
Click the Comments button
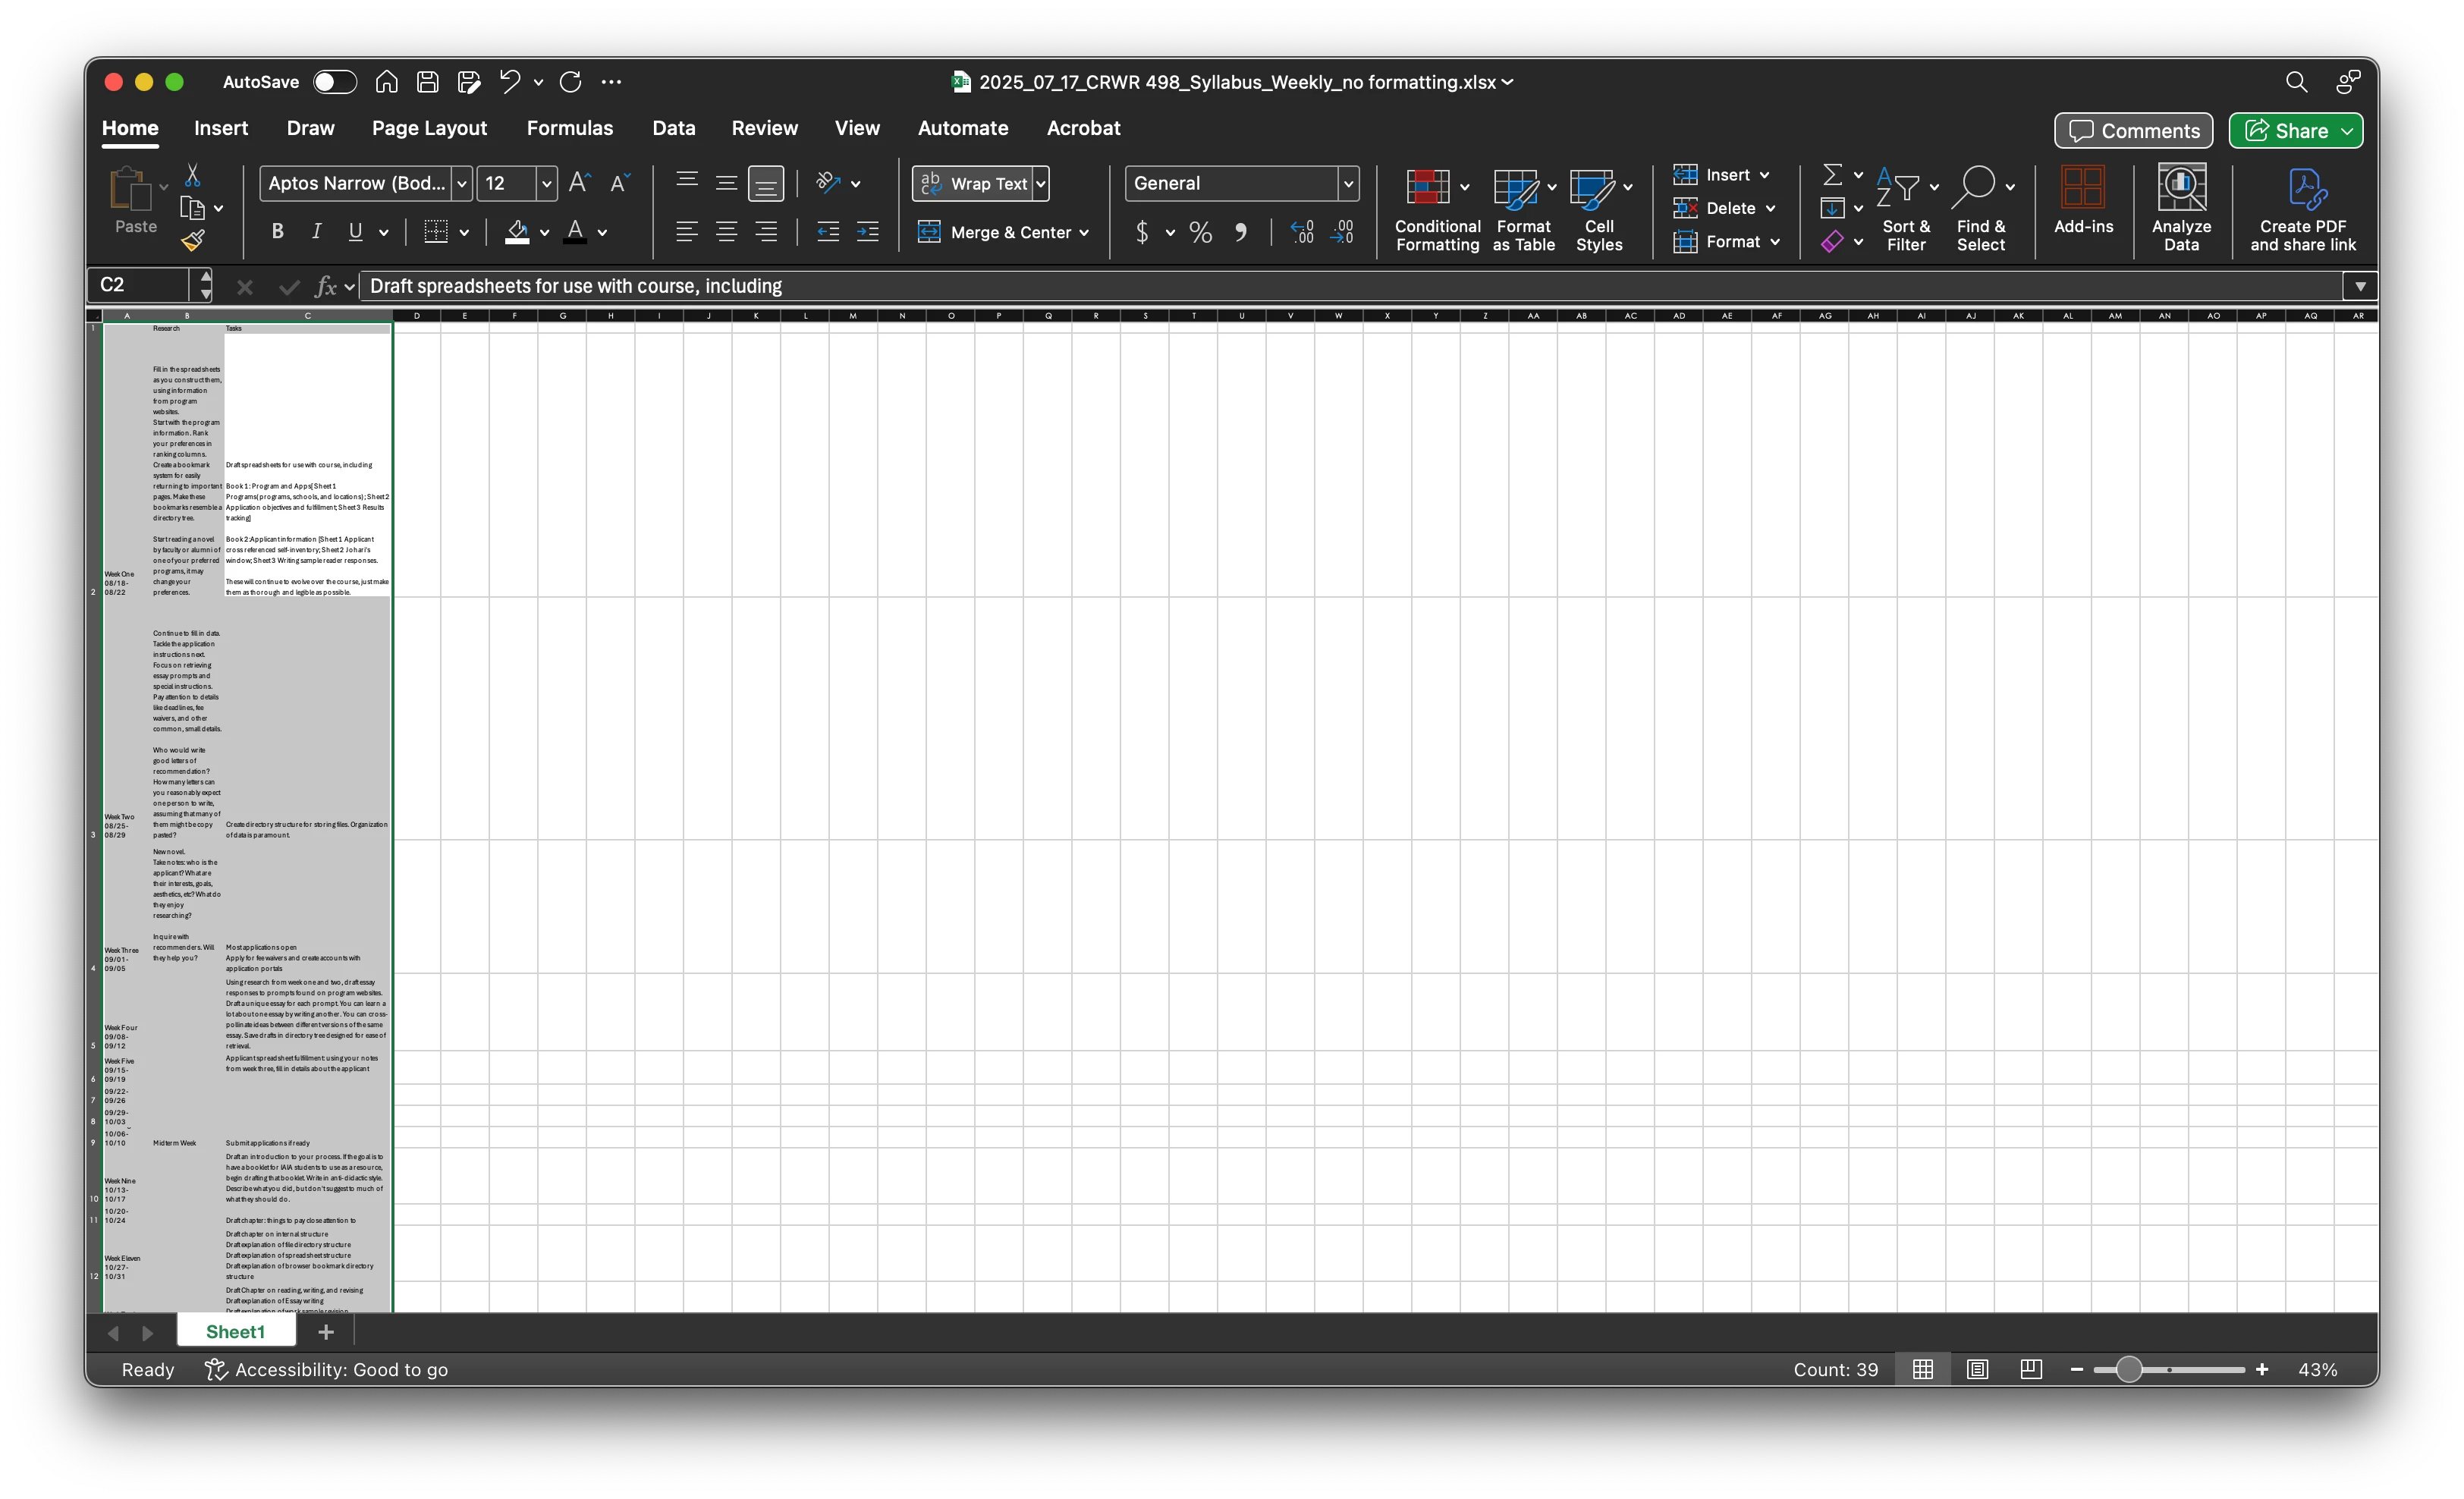(x=2133, y=131)
